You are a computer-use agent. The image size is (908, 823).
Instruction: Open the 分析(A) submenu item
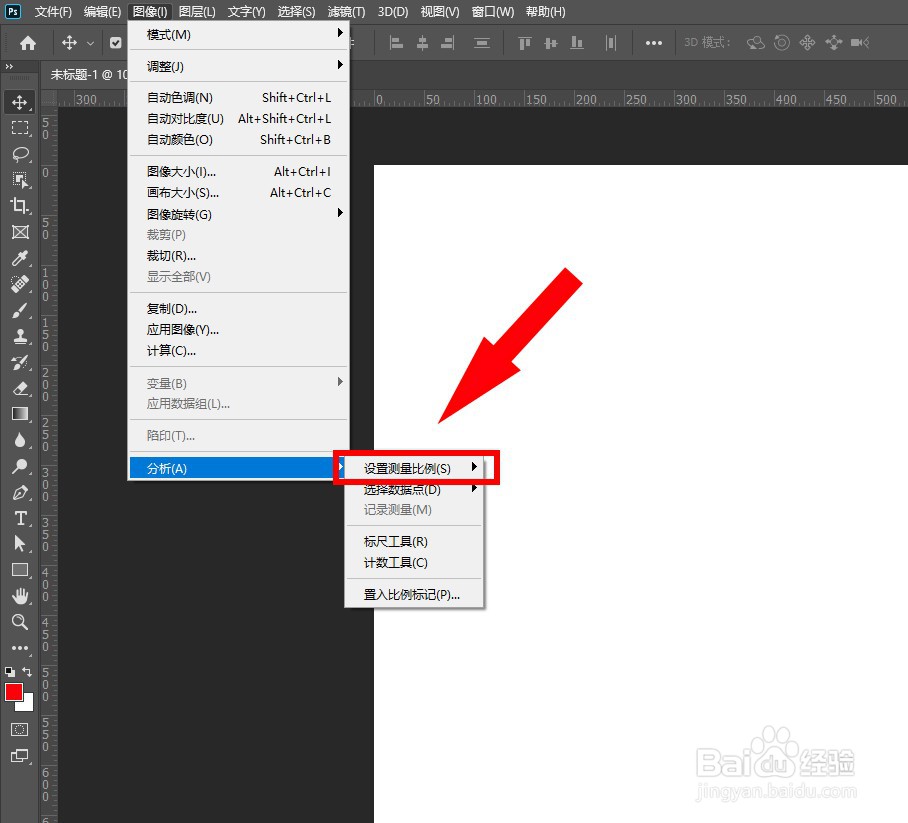(x=239, y=468)
